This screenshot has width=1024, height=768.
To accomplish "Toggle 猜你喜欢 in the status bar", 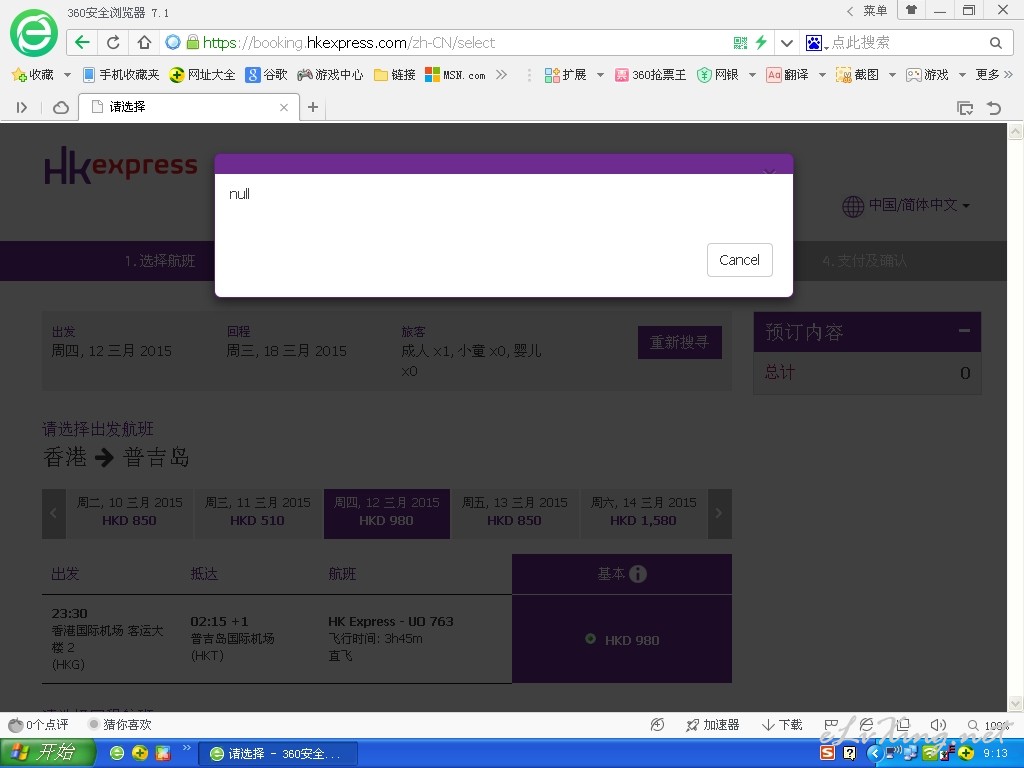I will click(x=120, y=725).
